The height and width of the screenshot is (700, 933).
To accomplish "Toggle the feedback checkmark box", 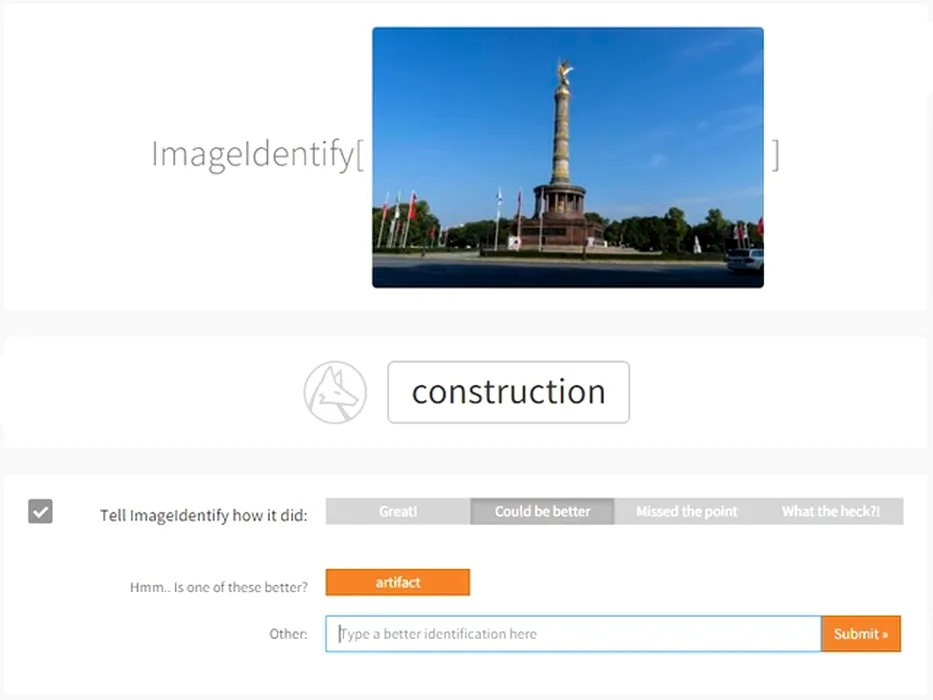I will pyautogui.click(x=40, y=511).
